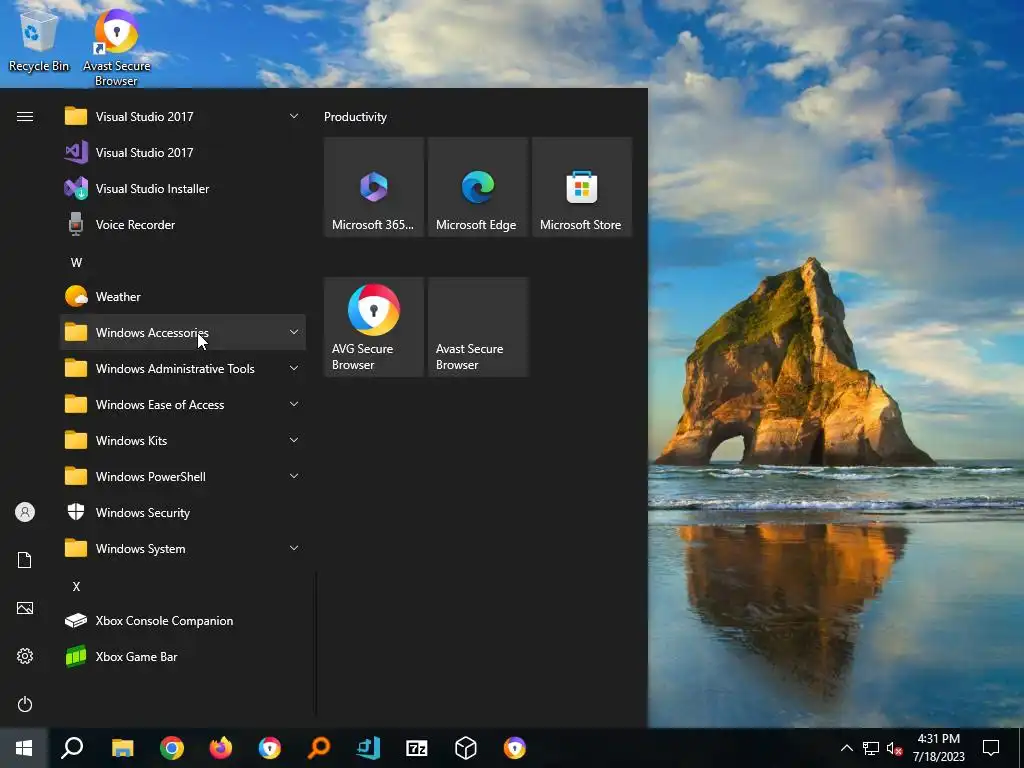The height and width of the screenshot is (768, 1024).
Task: Open the notification center icon
Action: tap(991, 748)
